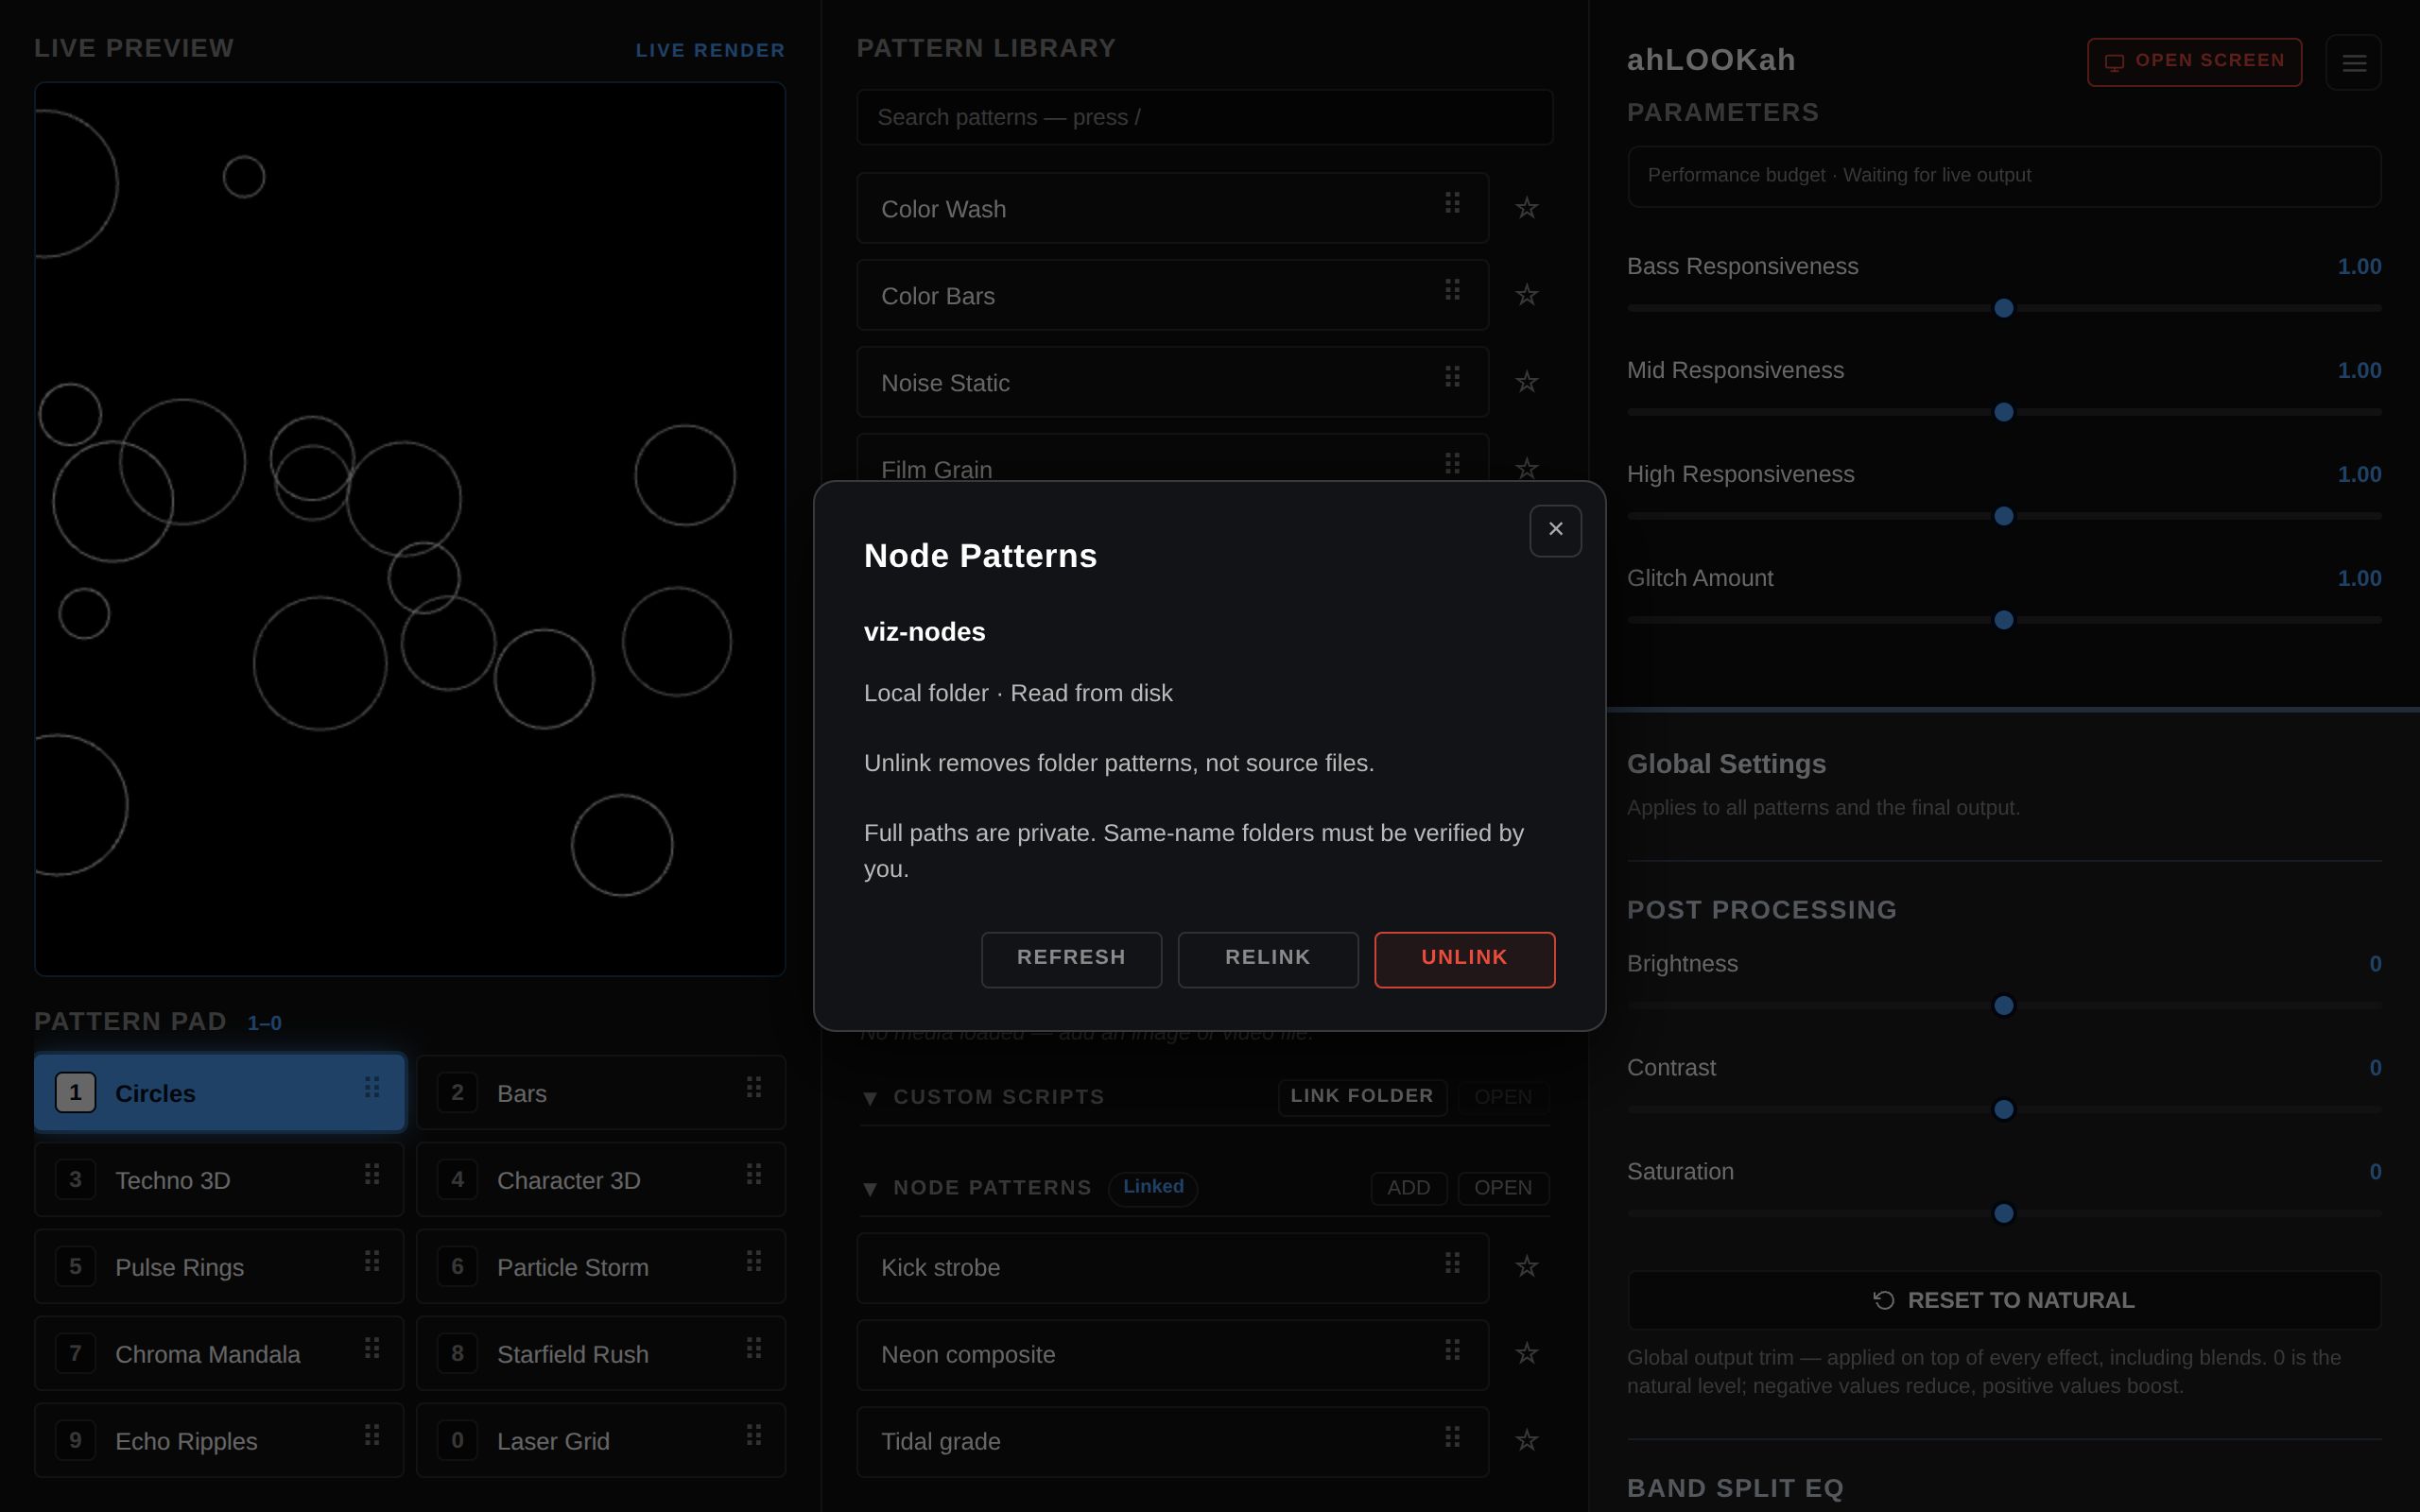Click the drag handle on Color Bars
Image resolution: width=2420 pixels, height=1512 pixels.
(x=1452, y=290)
